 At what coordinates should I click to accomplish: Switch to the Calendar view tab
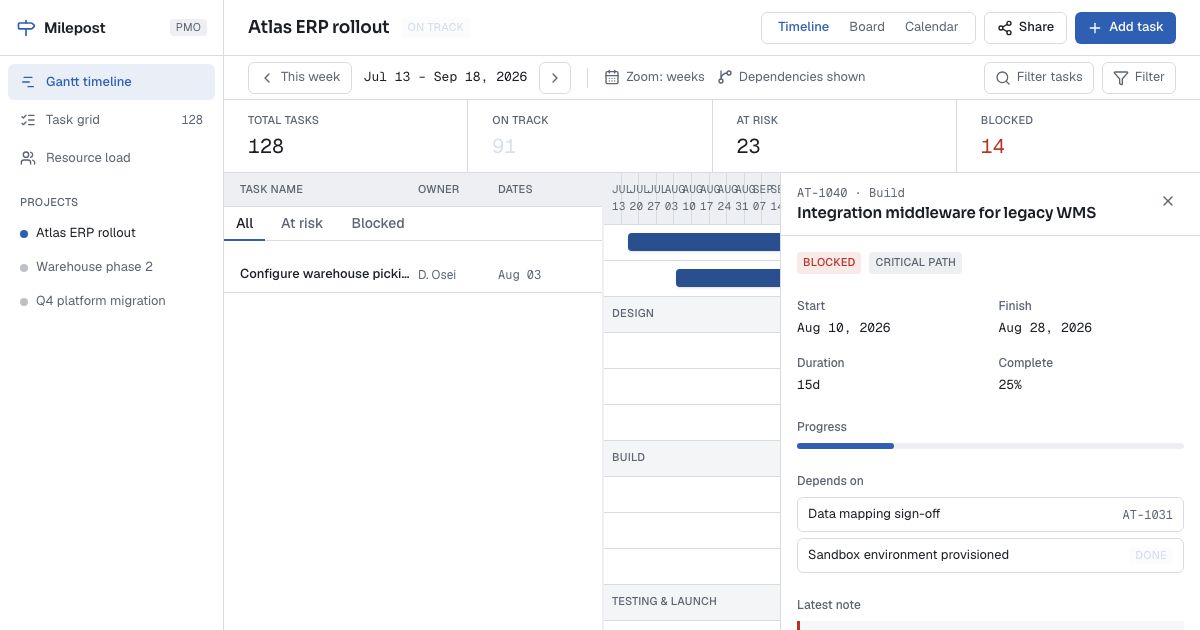pyautogui.click(x=931, y=27)
